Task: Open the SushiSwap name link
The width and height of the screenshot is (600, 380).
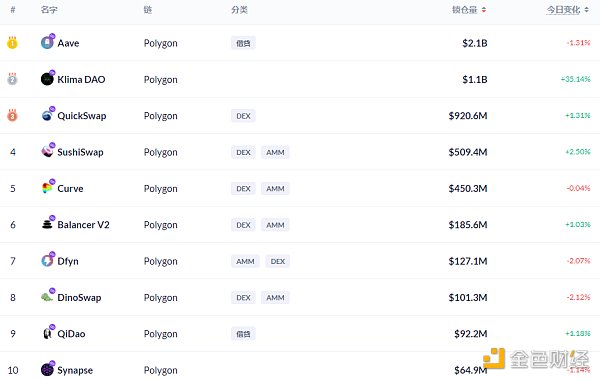Action: (80, 152)
